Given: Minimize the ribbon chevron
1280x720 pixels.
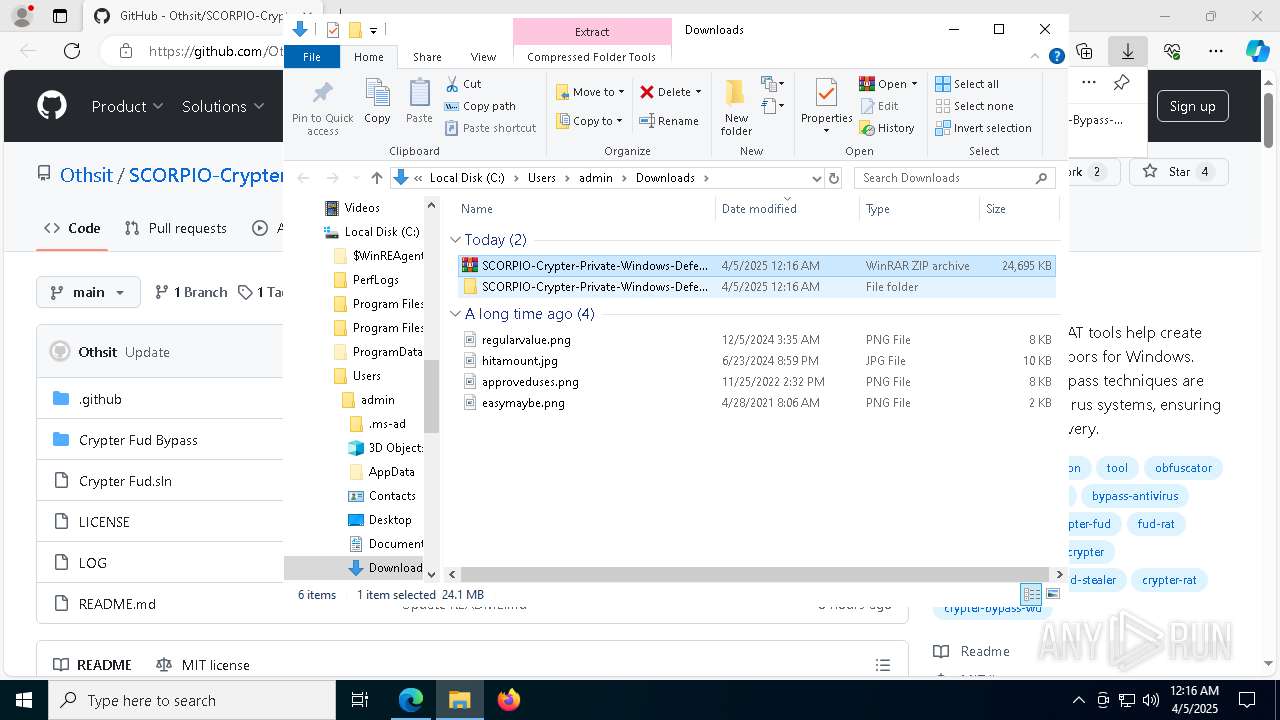Looking at the screenshot, I should (x=1036, y=57).
